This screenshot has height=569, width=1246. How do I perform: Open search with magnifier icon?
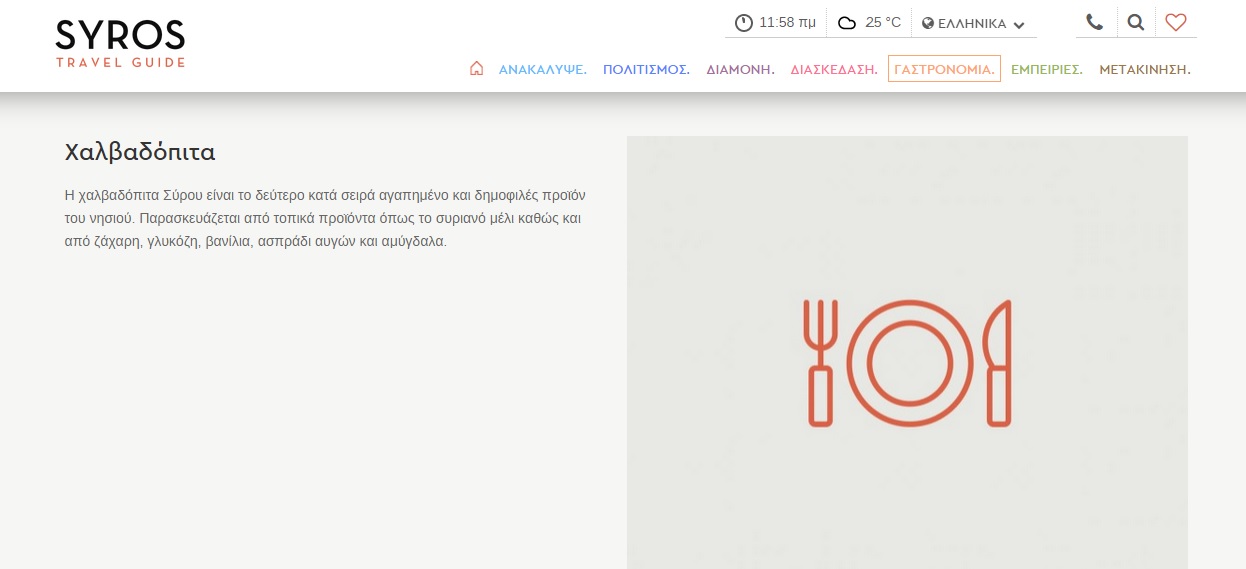[1135, 22]
